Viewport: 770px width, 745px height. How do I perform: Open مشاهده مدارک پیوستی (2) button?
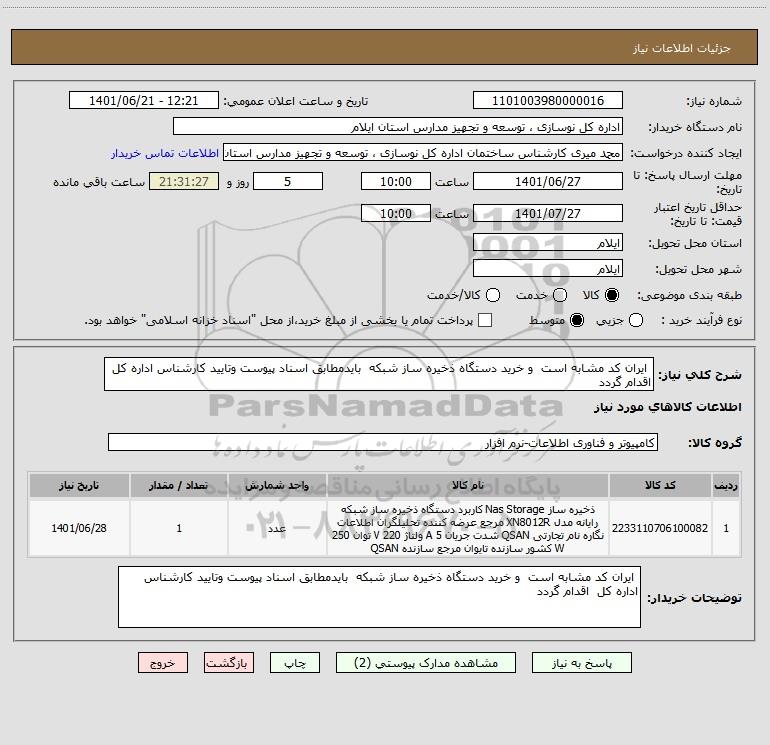(426, 663)
